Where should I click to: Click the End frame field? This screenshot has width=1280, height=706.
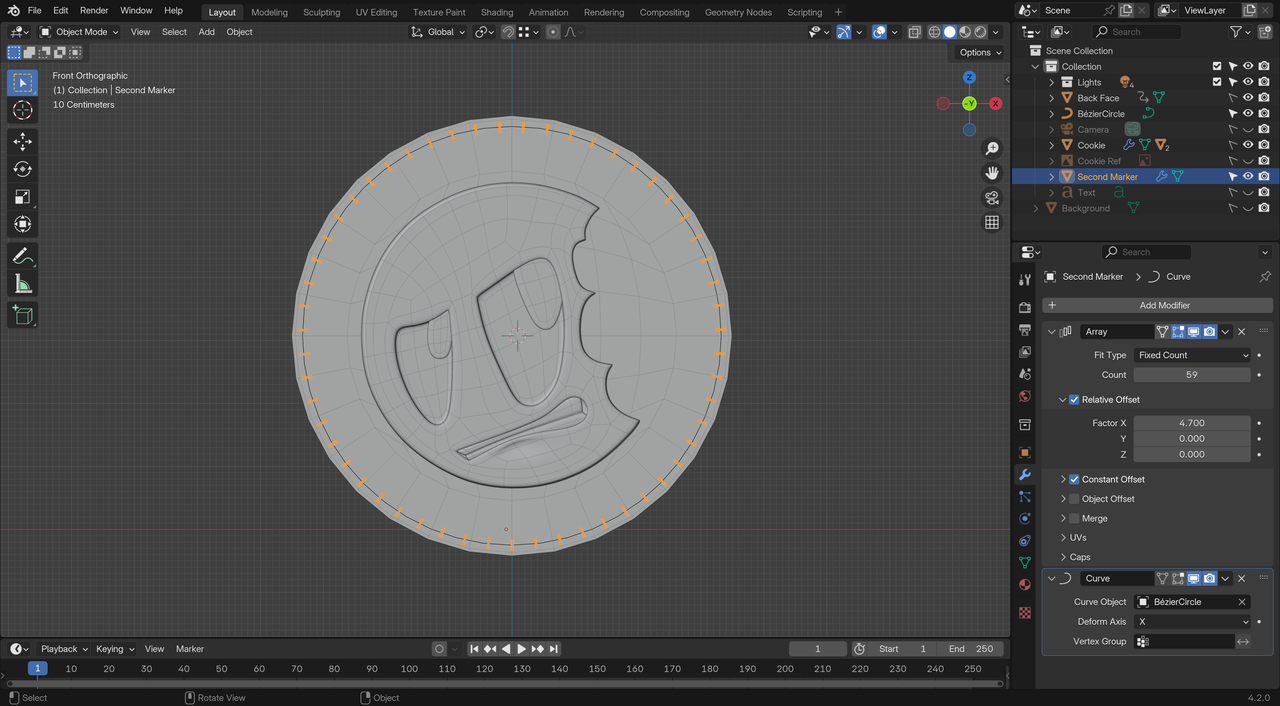coord(972,649)
